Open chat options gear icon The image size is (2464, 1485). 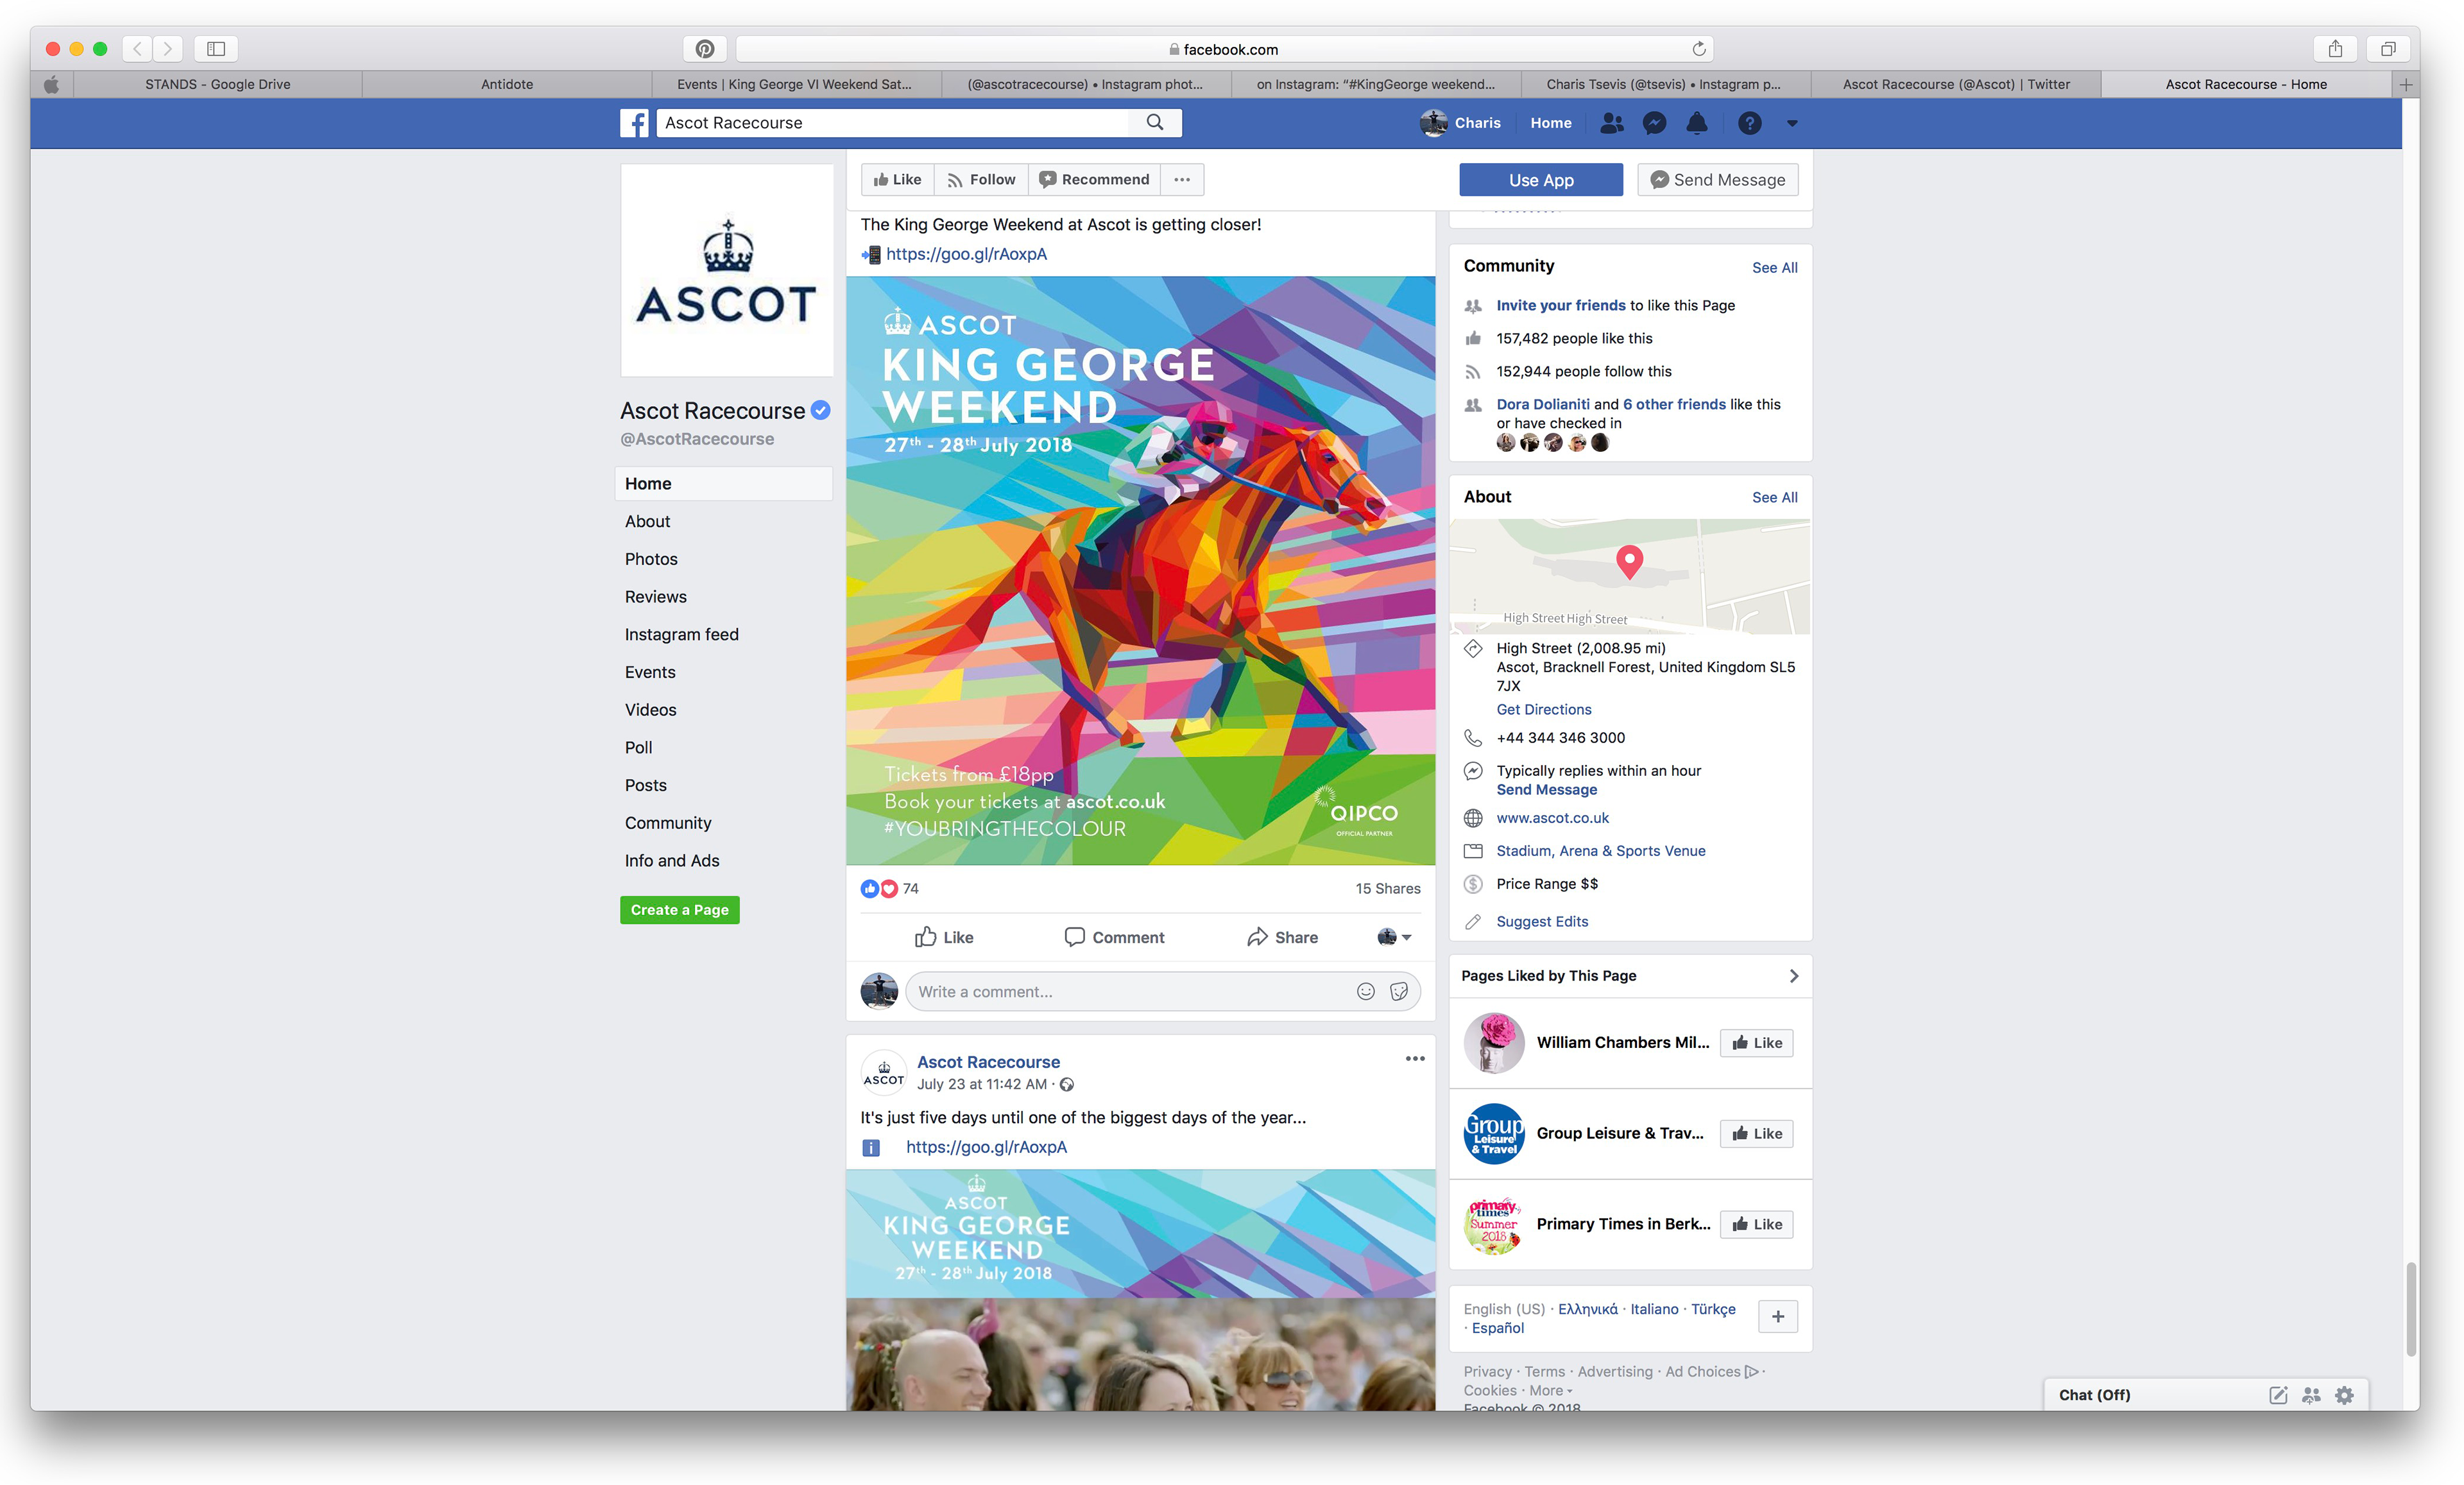click(2344, 1395)
